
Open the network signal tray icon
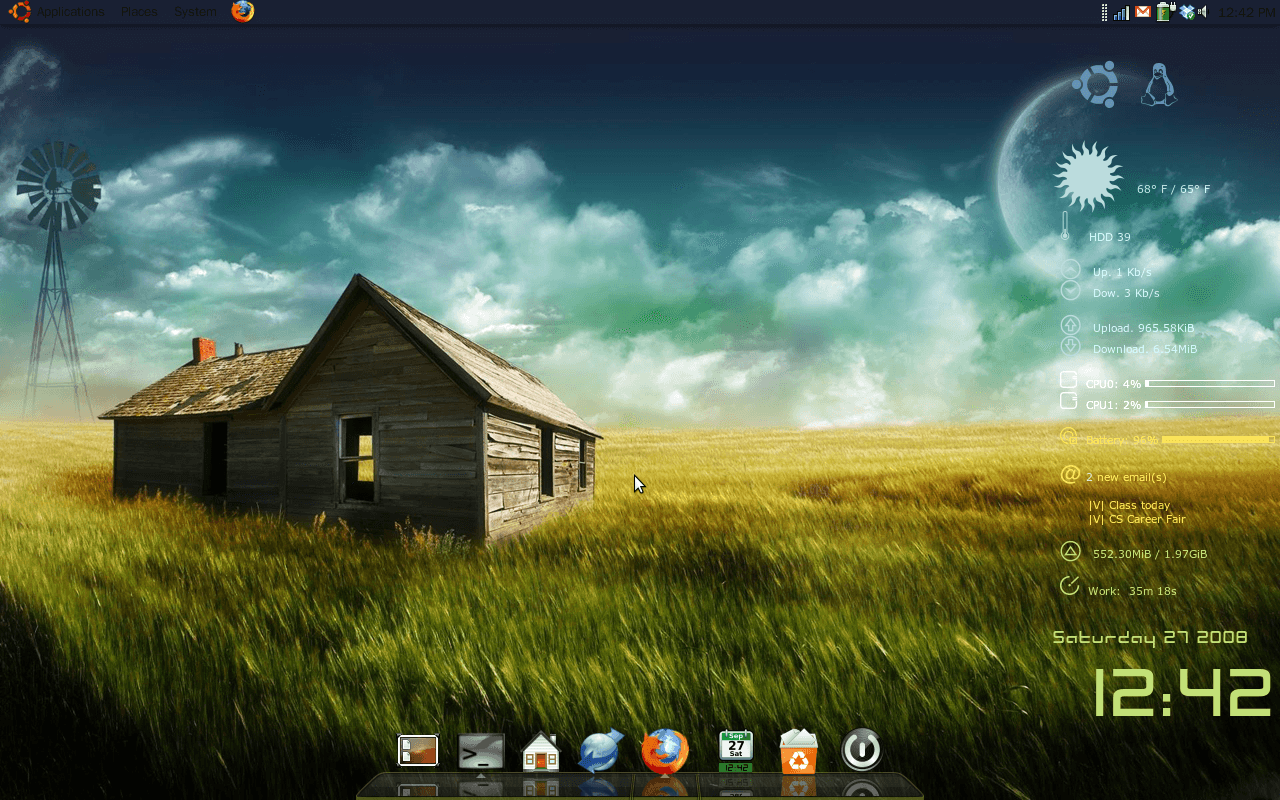tap(1122, 12)
